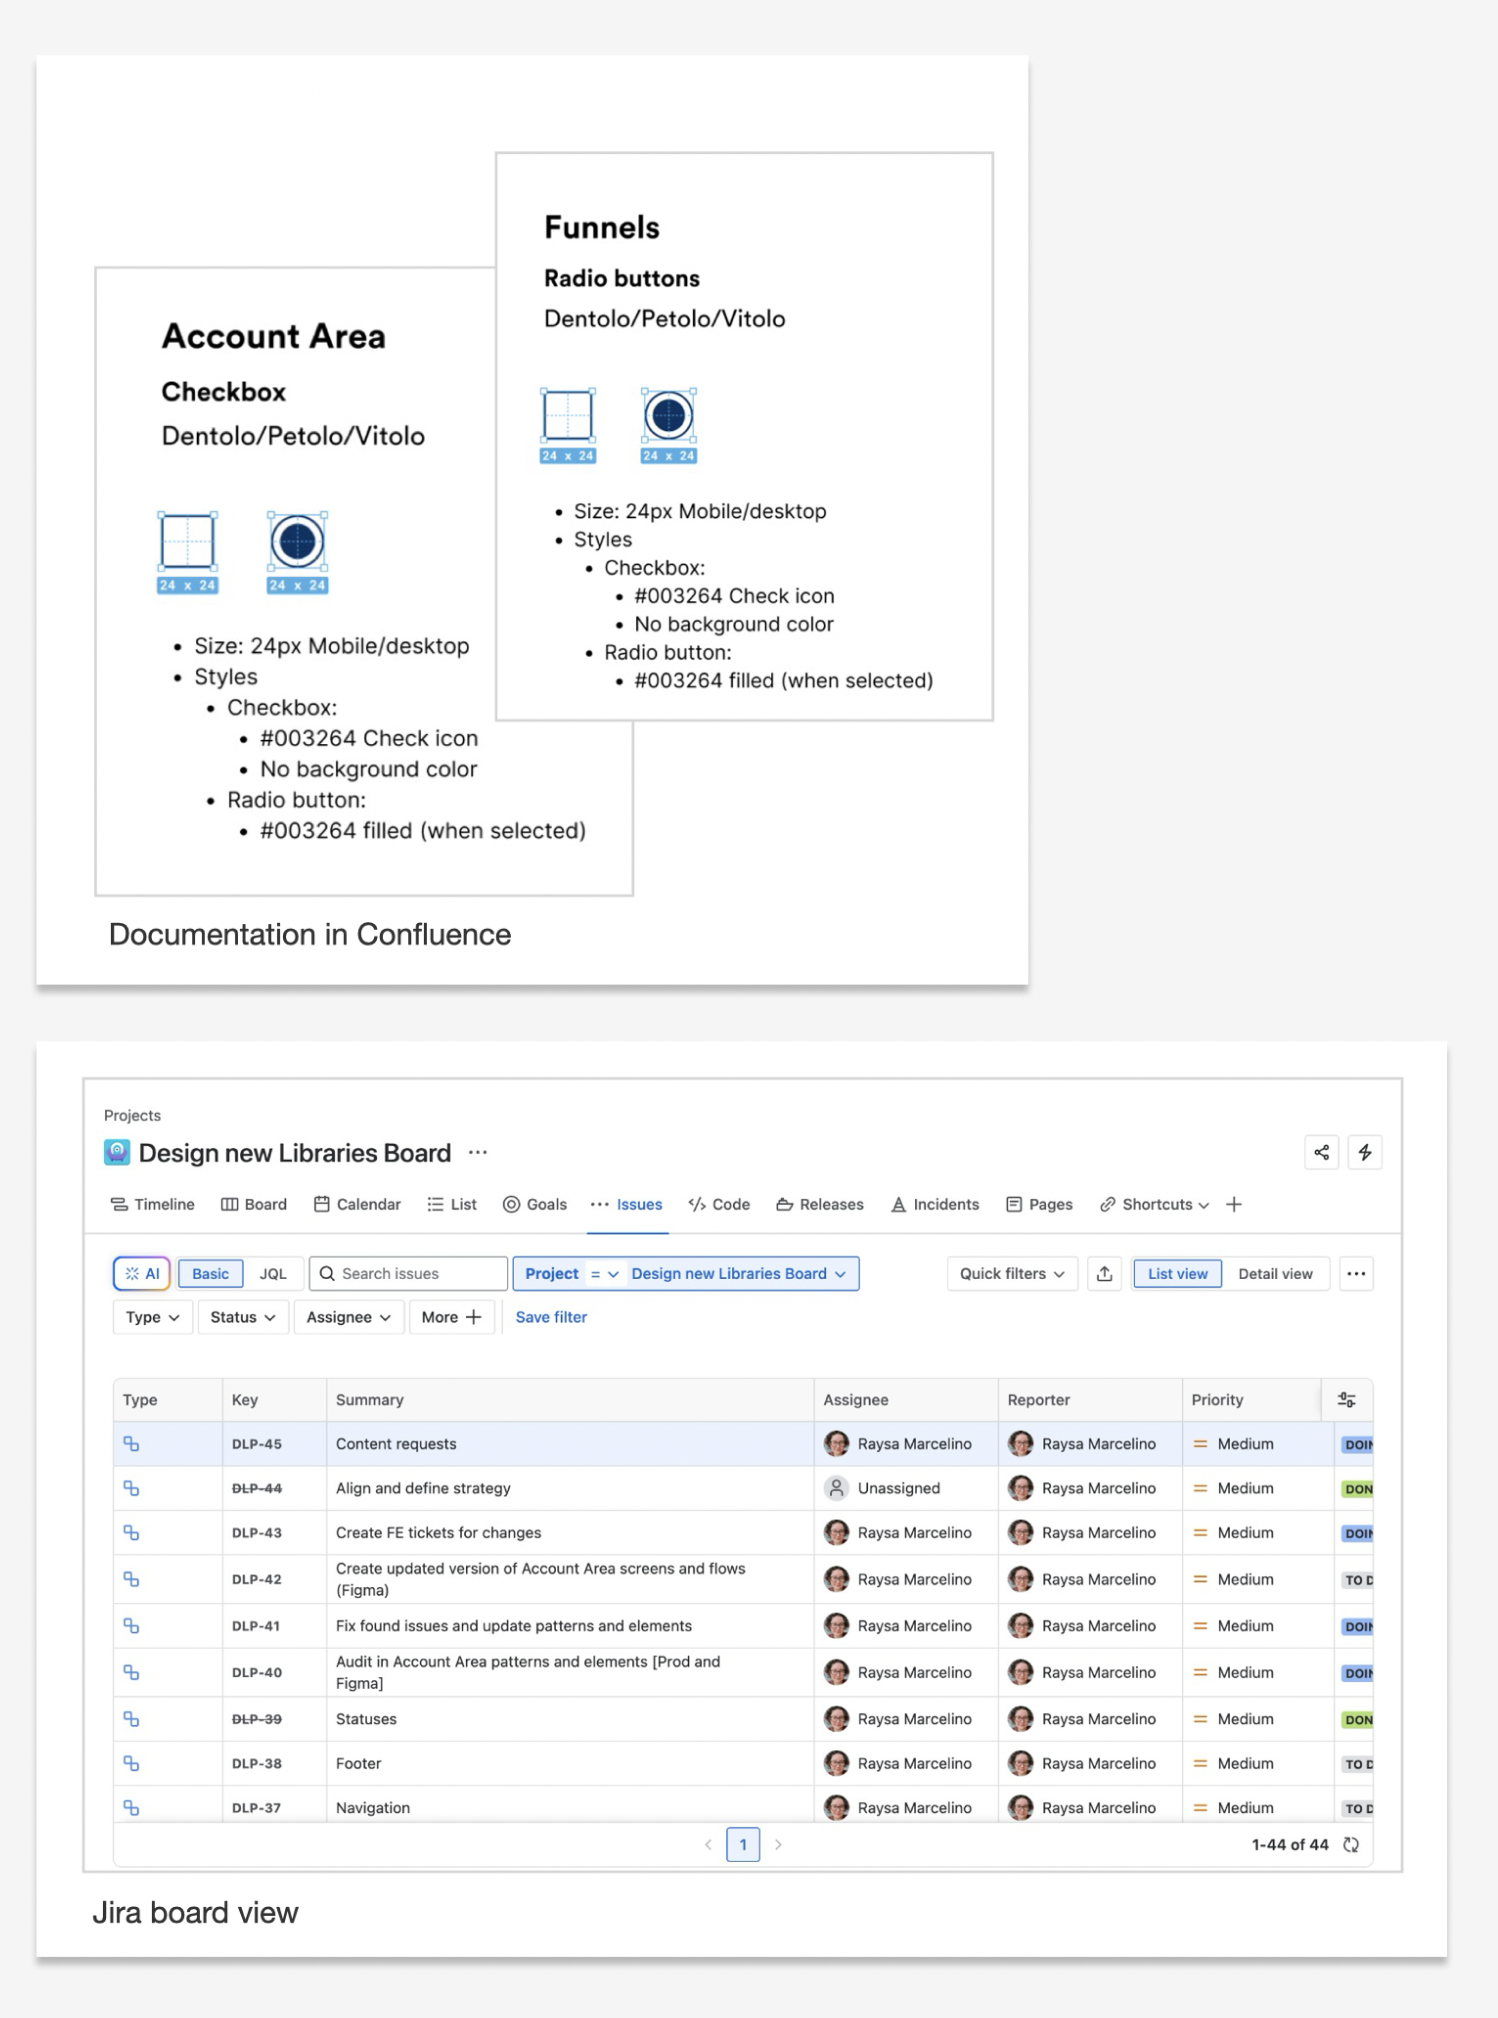Open the Releases tab
The height and width of the screenshot is (2018, 1498).
820,1204
